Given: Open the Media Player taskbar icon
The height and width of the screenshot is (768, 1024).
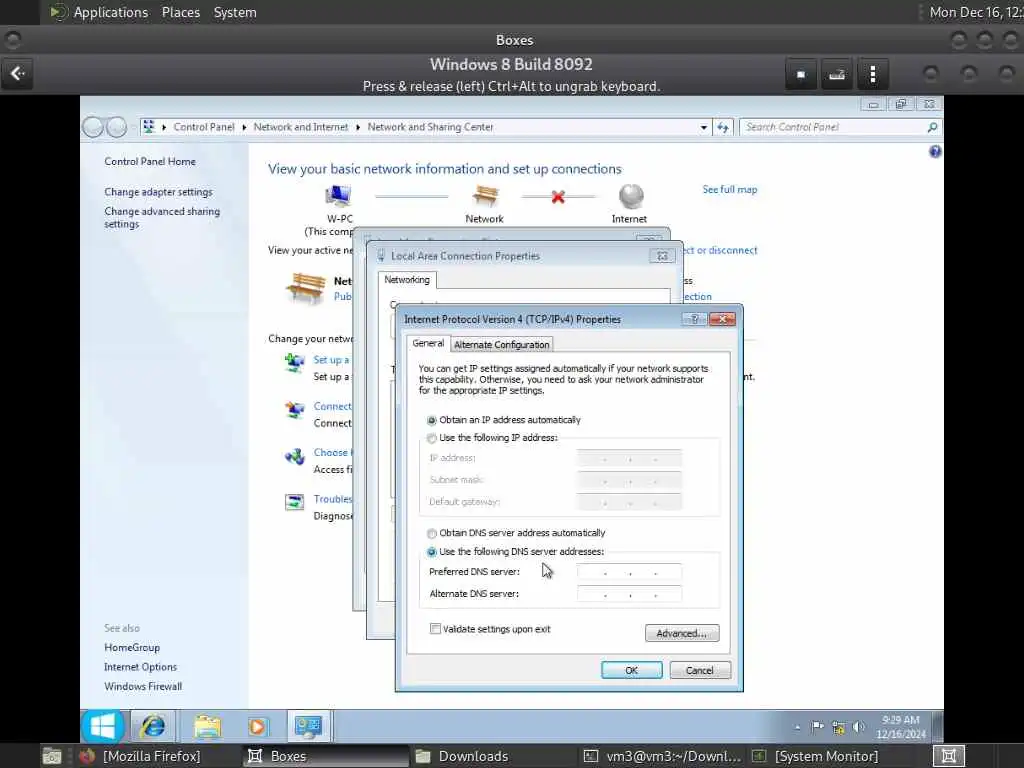Looking at the screenshot, I should click(x=257, y=727).
